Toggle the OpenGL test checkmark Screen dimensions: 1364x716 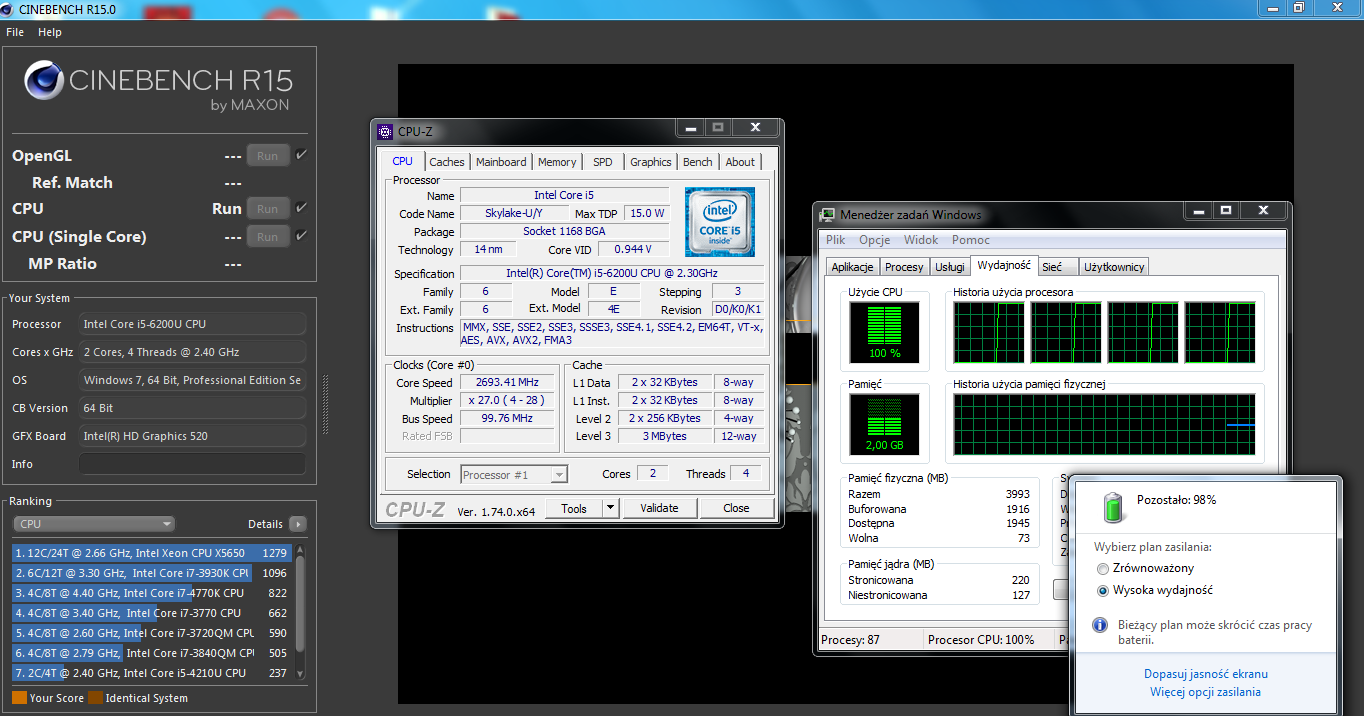[x=301, y=155]
